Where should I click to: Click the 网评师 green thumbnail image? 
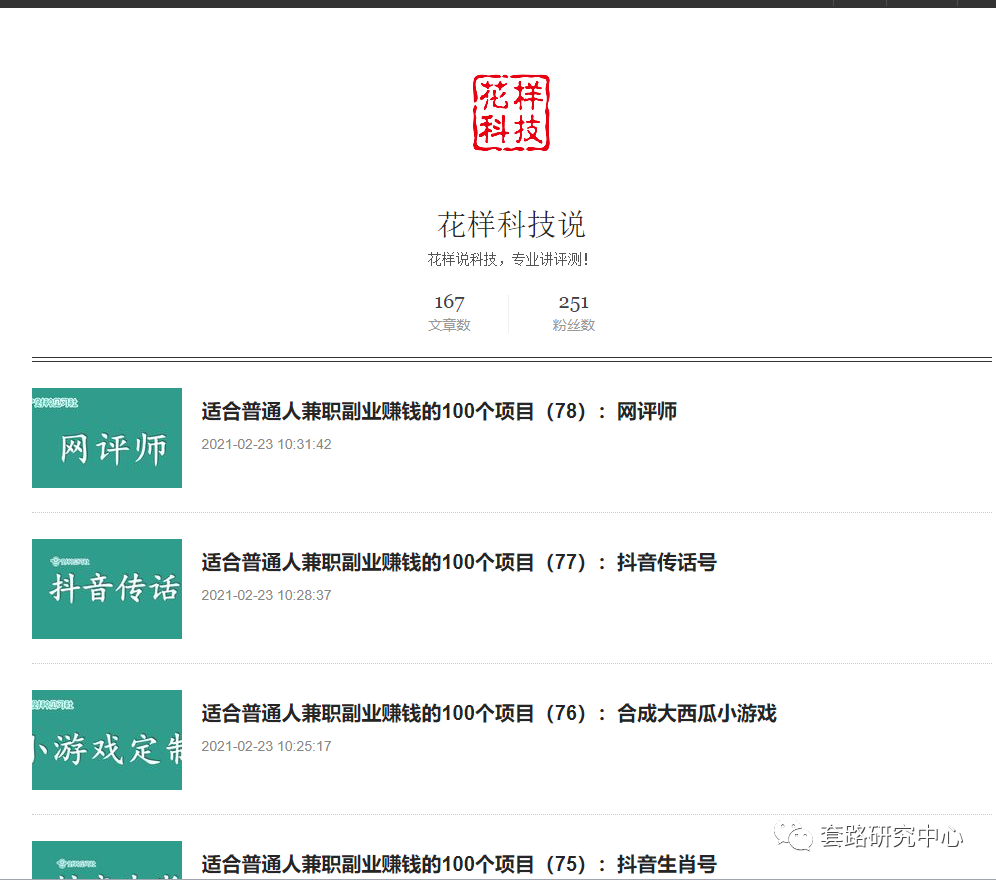coord(106,438)
